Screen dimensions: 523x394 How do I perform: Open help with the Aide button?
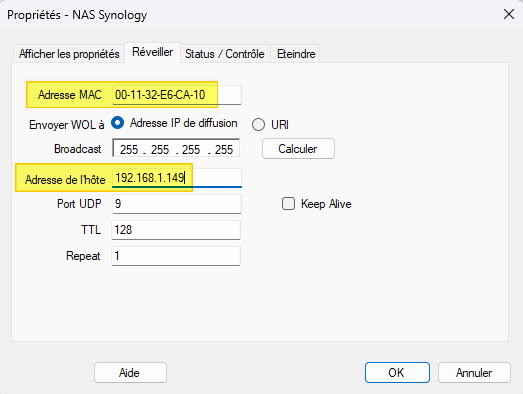coord(130,373)
